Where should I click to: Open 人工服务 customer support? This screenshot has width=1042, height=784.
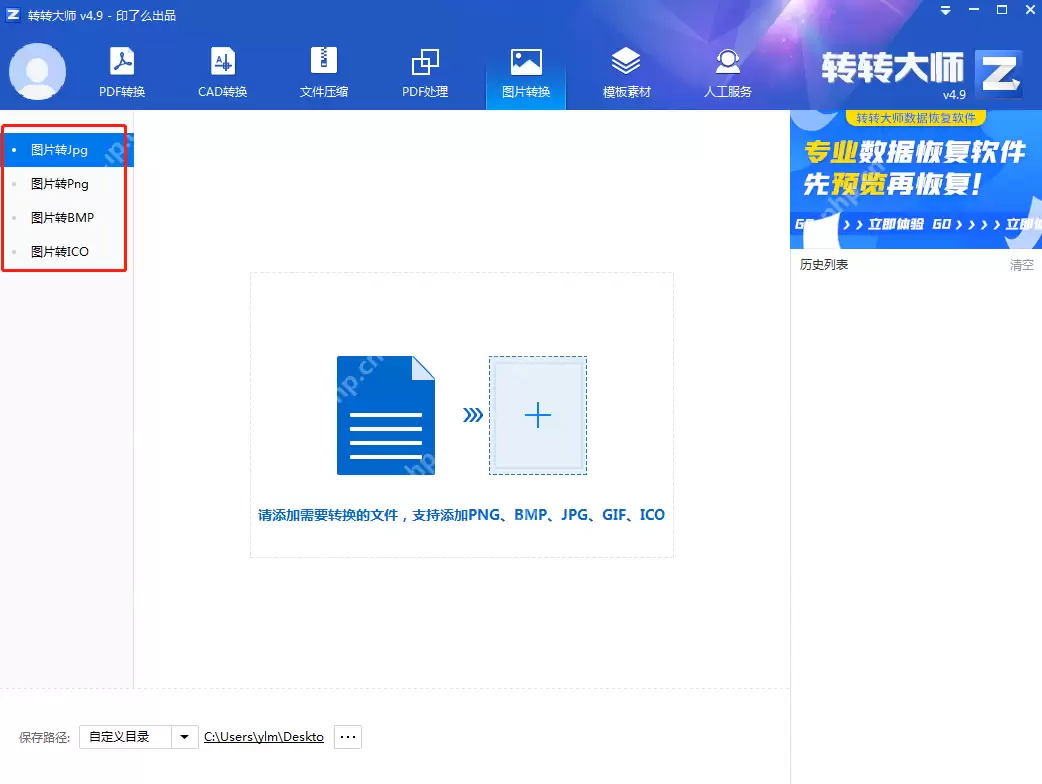pyautogui.click(x=728, y=70)
